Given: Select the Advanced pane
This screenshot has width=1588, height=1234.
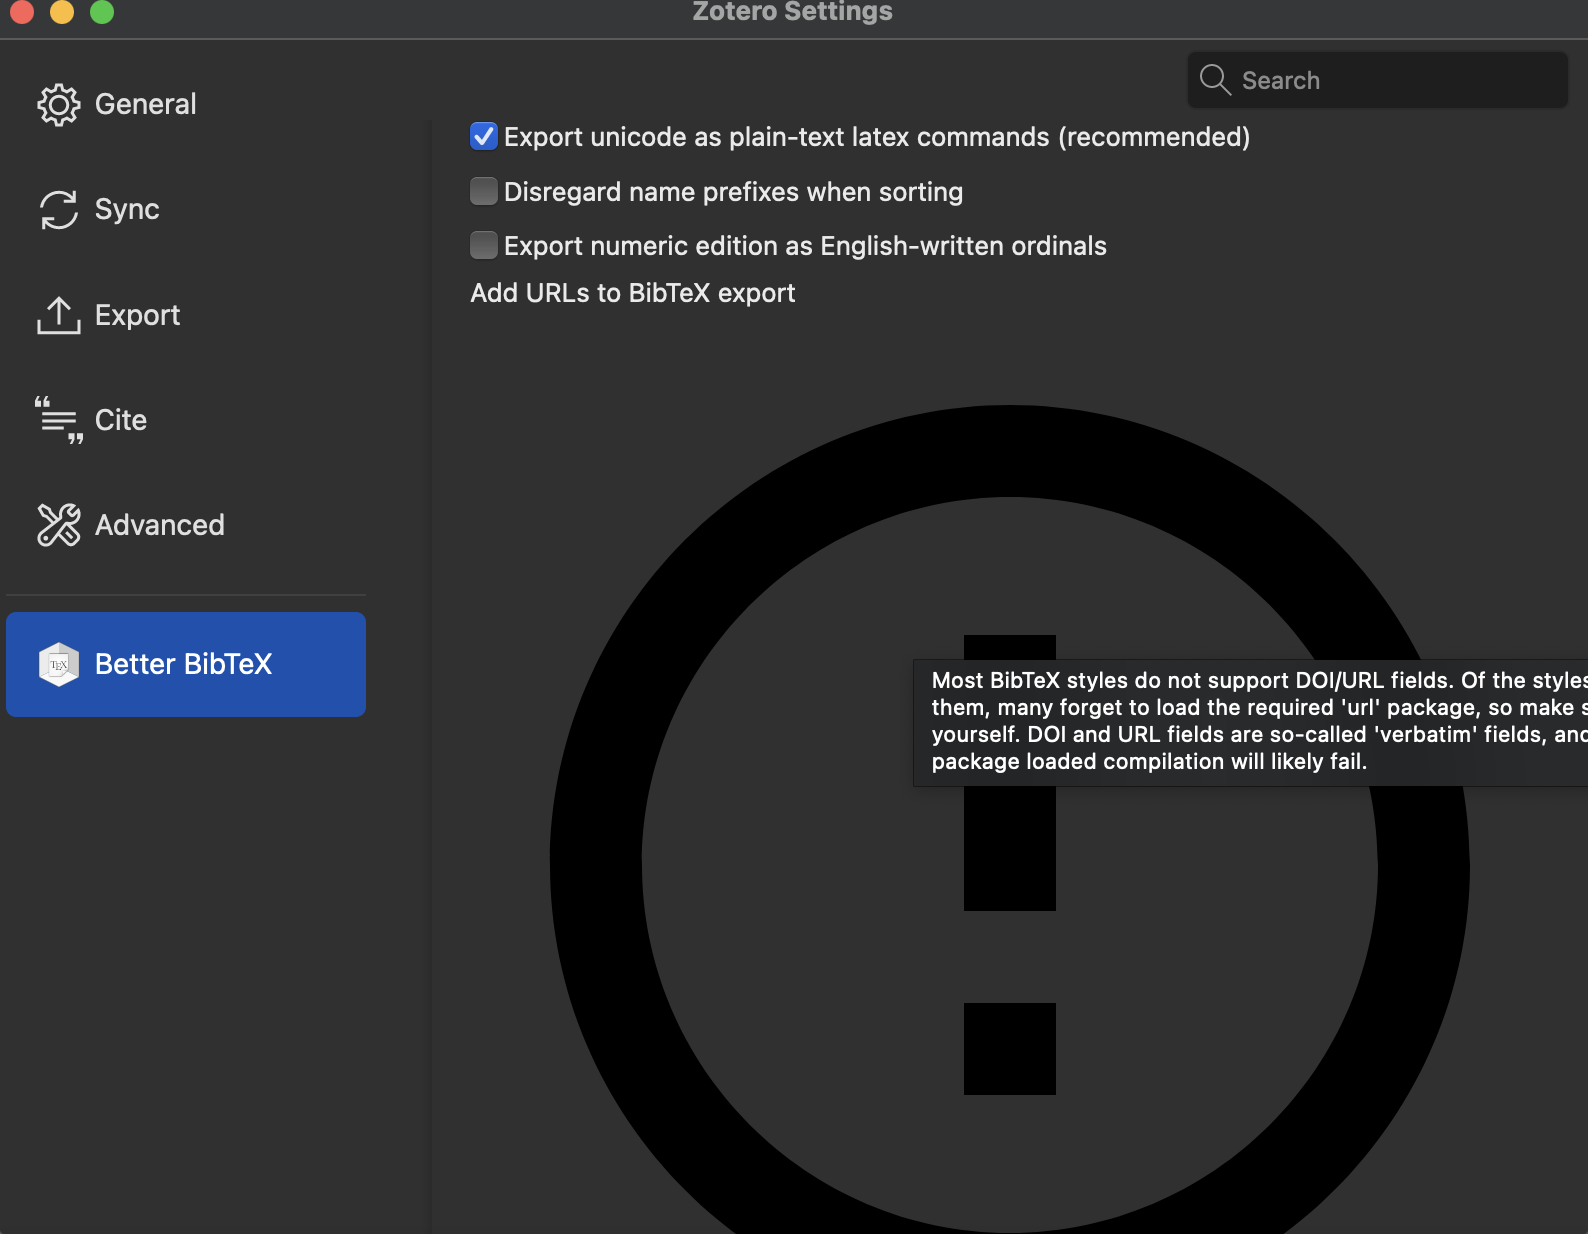Looking at the screenshot, I should click(186, 525).
